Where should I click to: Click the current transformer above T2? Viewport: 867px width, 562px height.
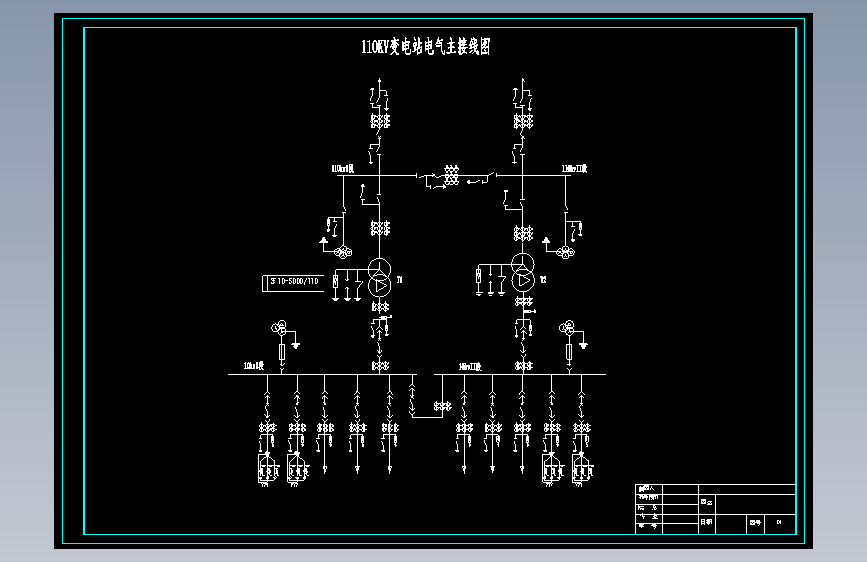523,233
